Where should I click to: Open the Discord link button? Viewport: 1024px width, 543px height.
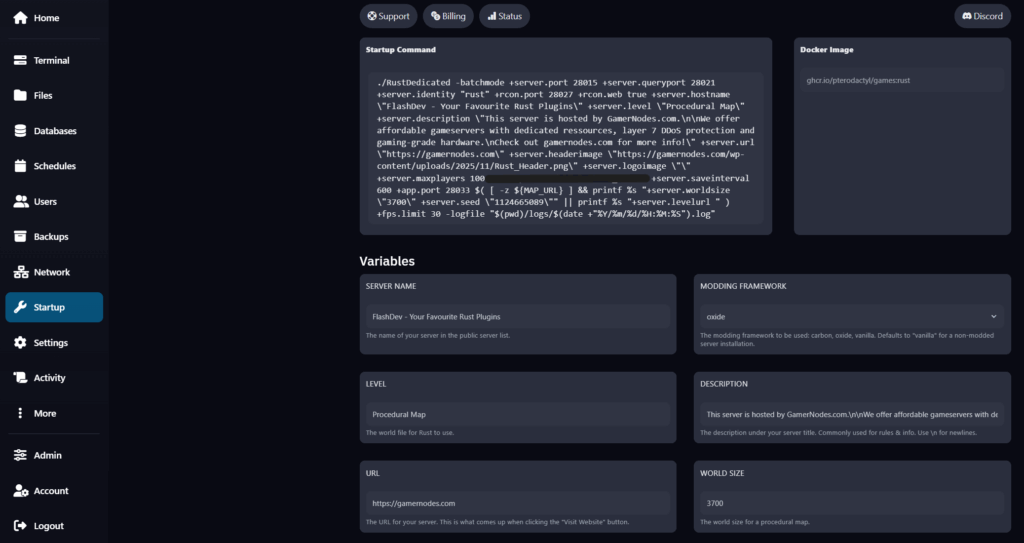982,16
